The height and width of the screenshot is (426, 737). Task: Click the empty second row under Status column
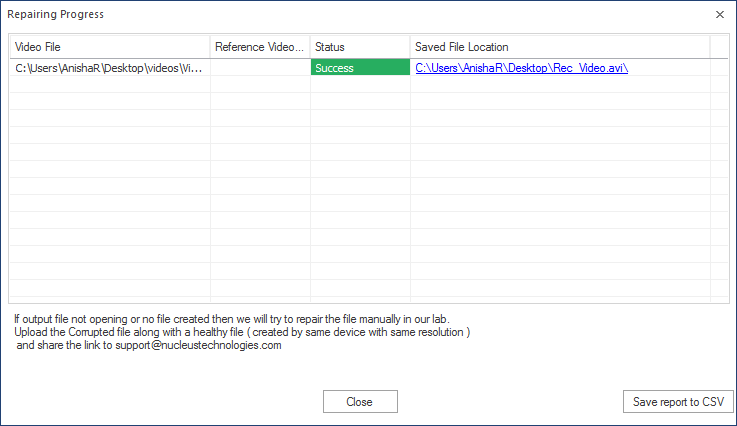point(360,84)
